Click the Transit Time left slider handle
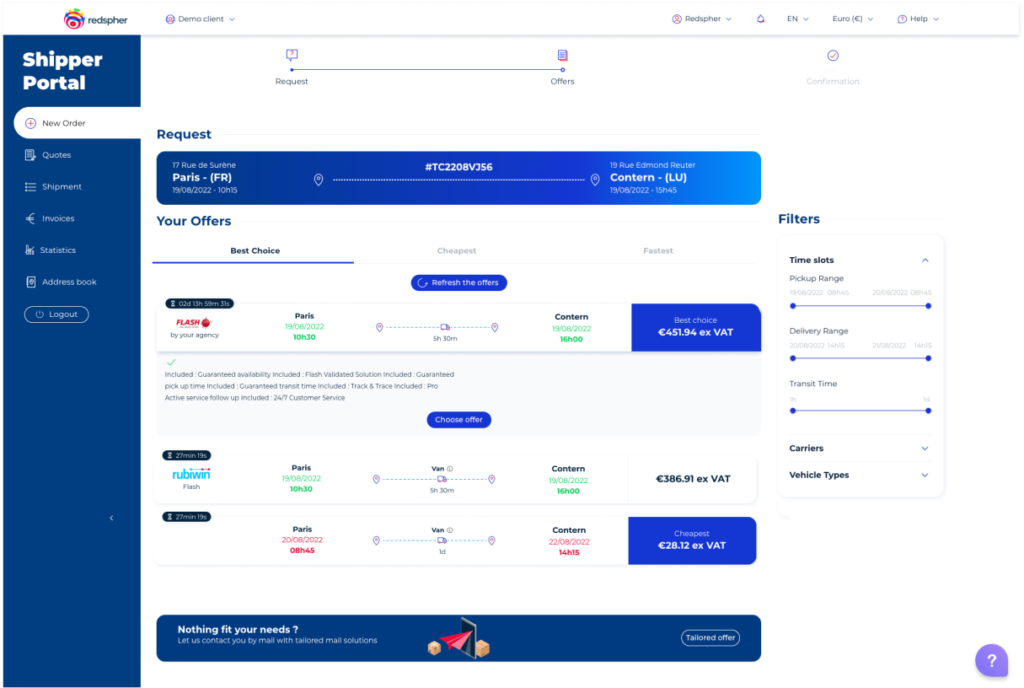The width and height of the screenshot is (1024, 688). [793, 411]
